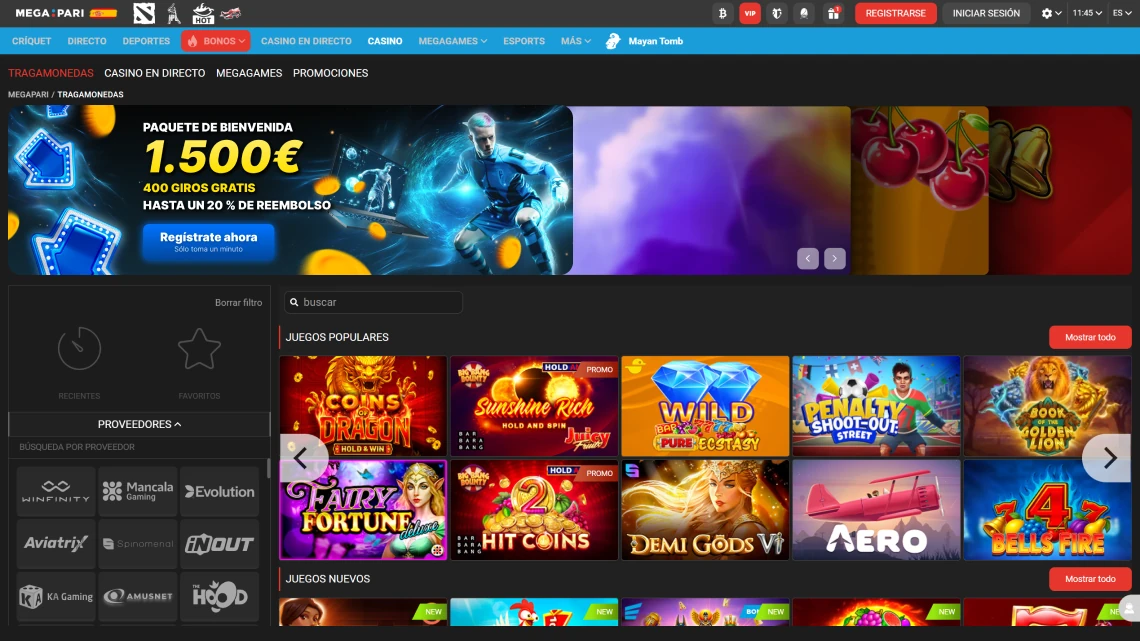Click the KA Gaming provider logo

pos(55,596)
